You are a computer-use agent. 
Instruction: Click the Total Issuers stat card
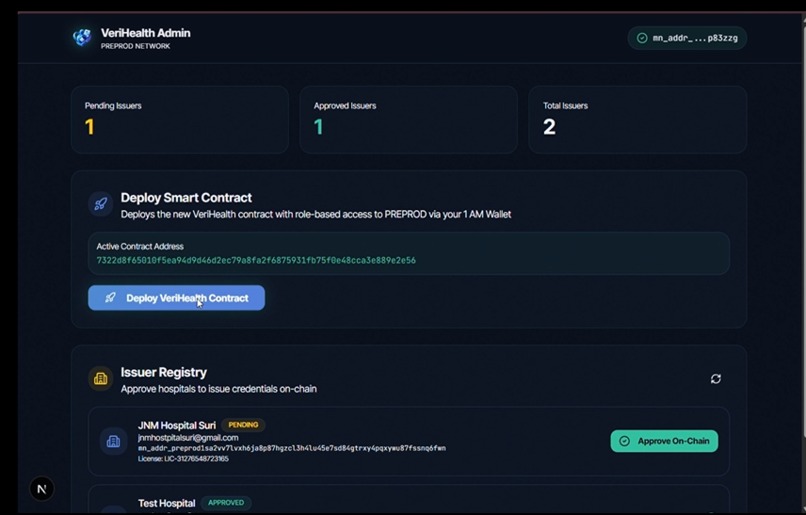[x=637, y=120]
